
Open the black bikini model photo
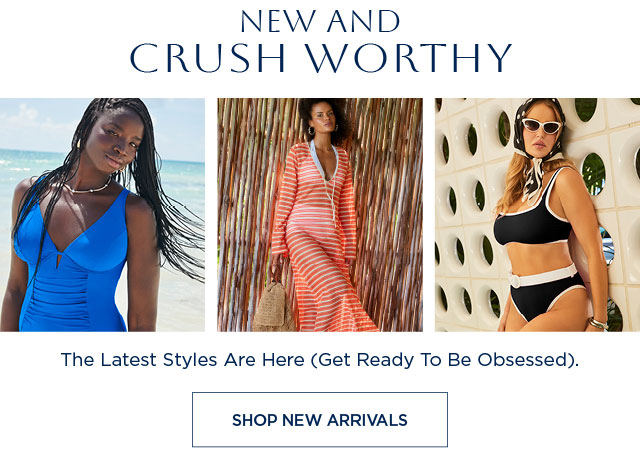click(537, 215)
